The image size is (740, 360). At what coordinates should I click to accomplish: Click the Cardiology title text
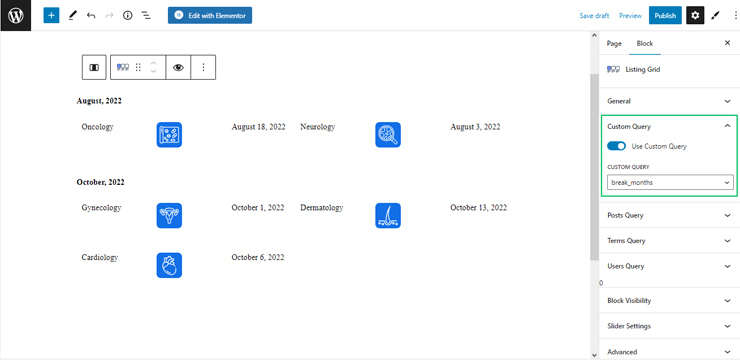point(100,258)
